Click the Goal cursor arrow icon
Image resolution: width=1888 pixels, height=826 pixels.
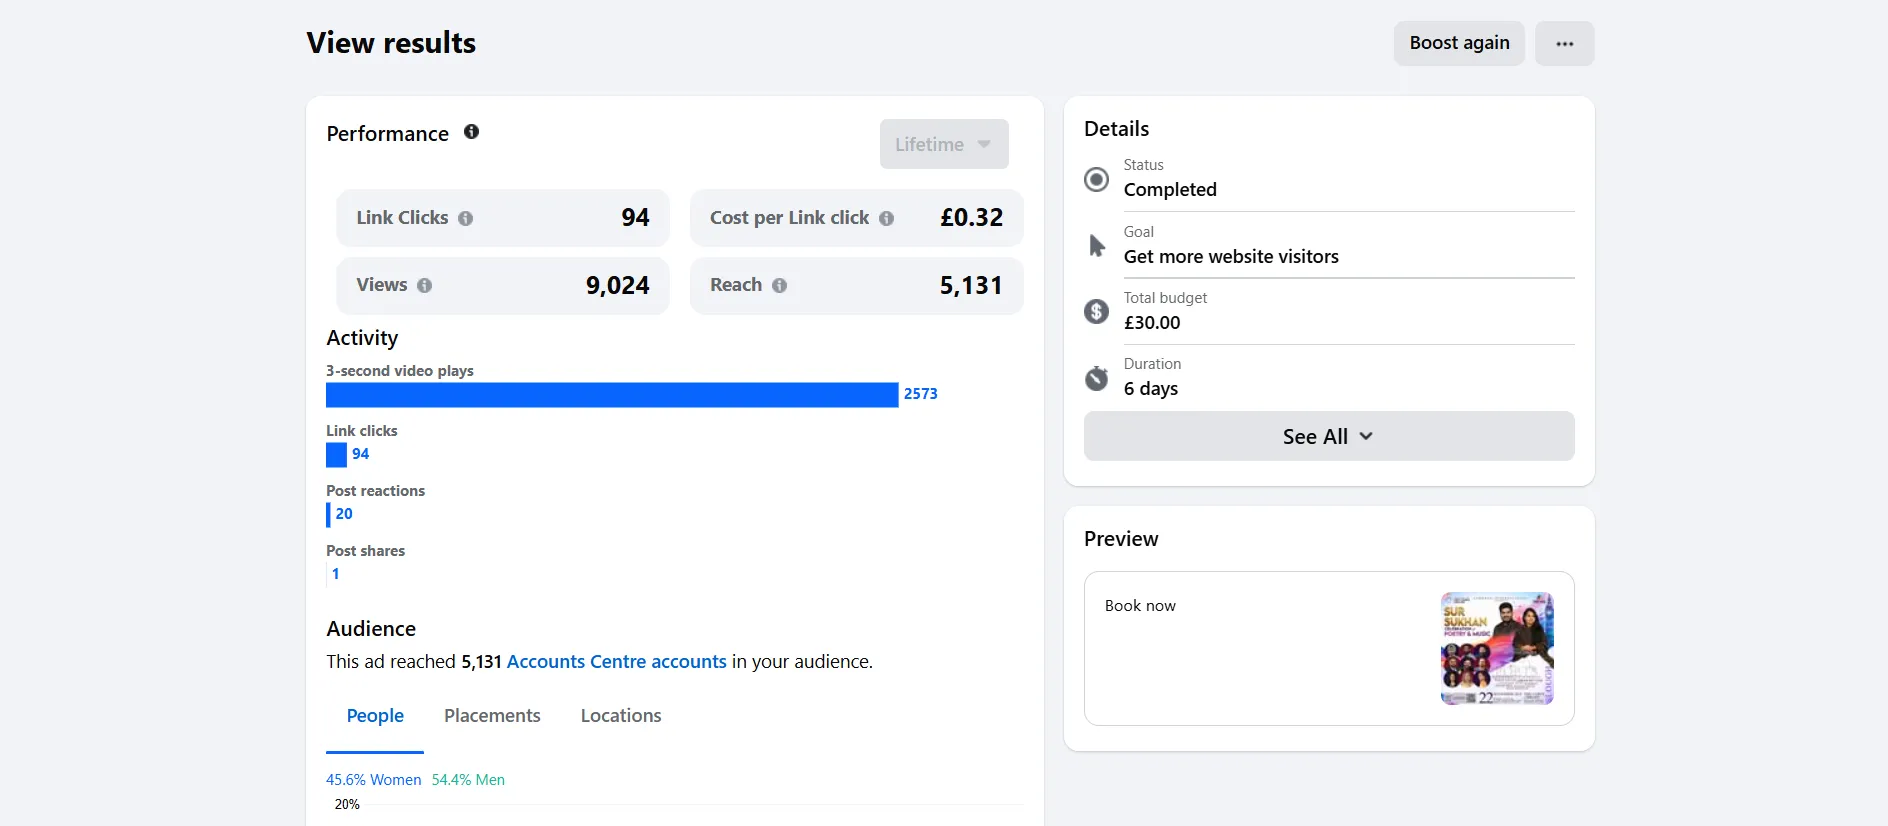tap(1097, 246)
